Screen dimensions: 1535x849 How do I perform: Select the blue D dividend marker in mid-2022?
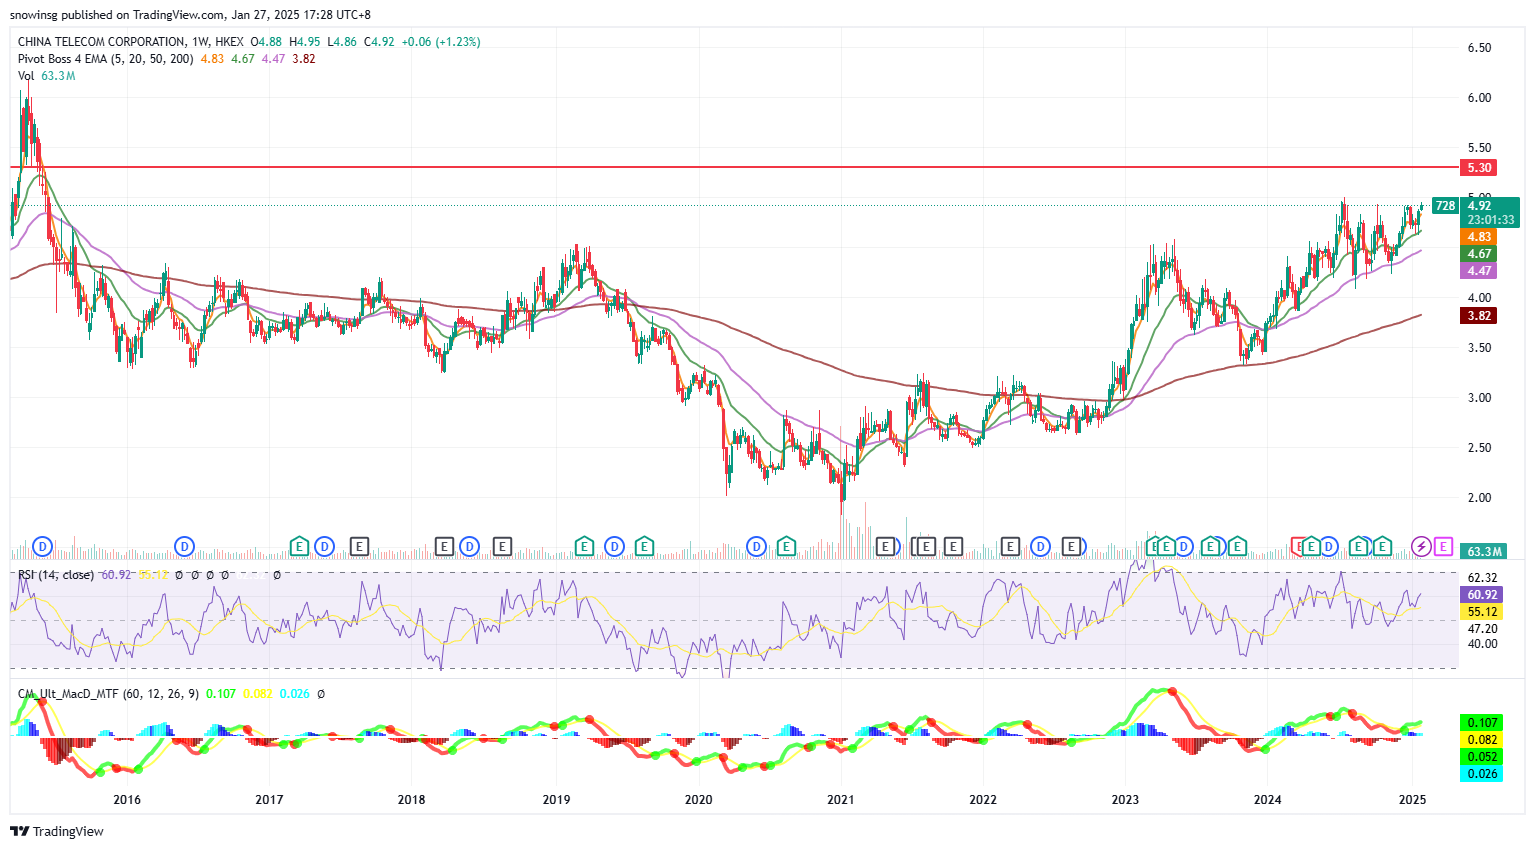click(x=1041, y=546)
